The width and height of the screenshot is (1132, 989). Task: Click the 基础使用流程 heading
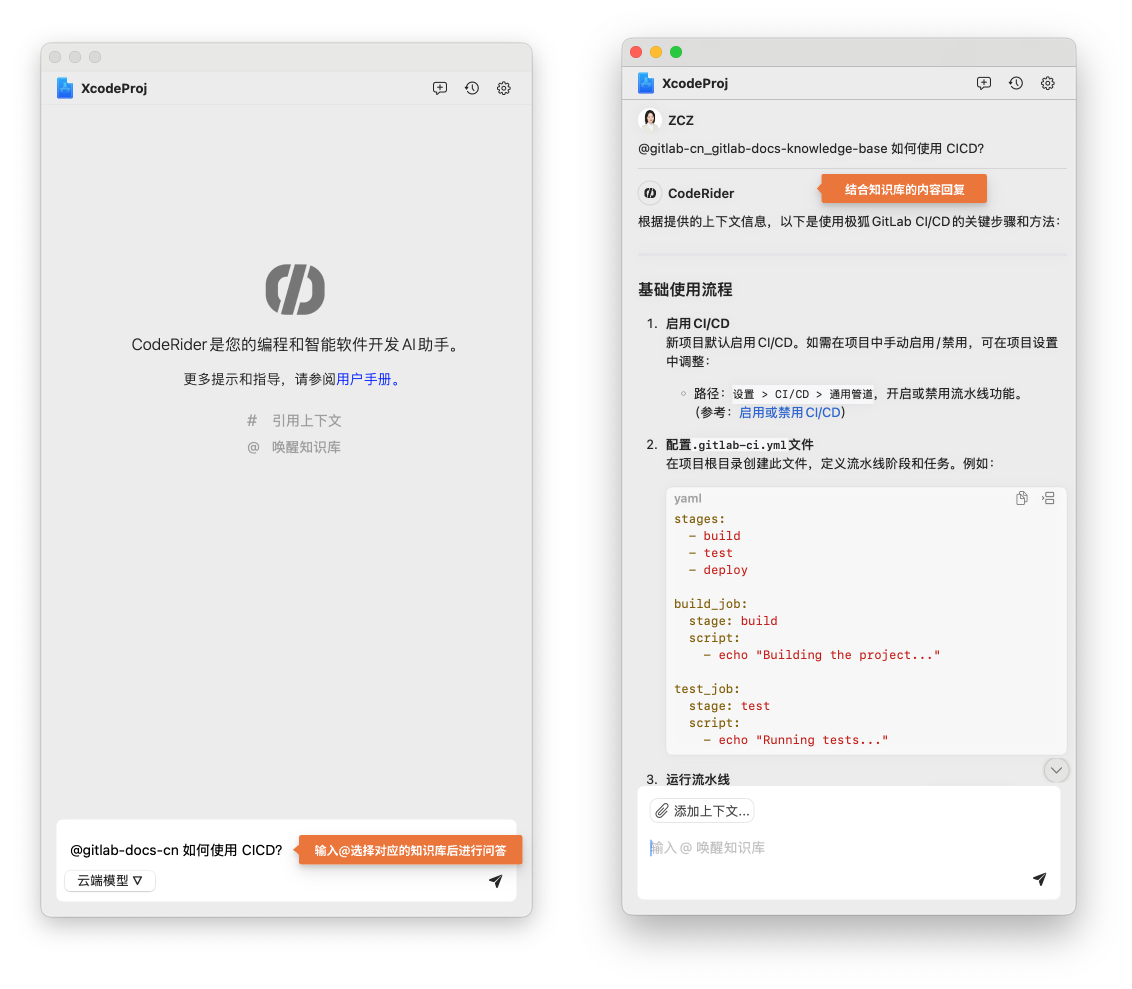[685, 289]
